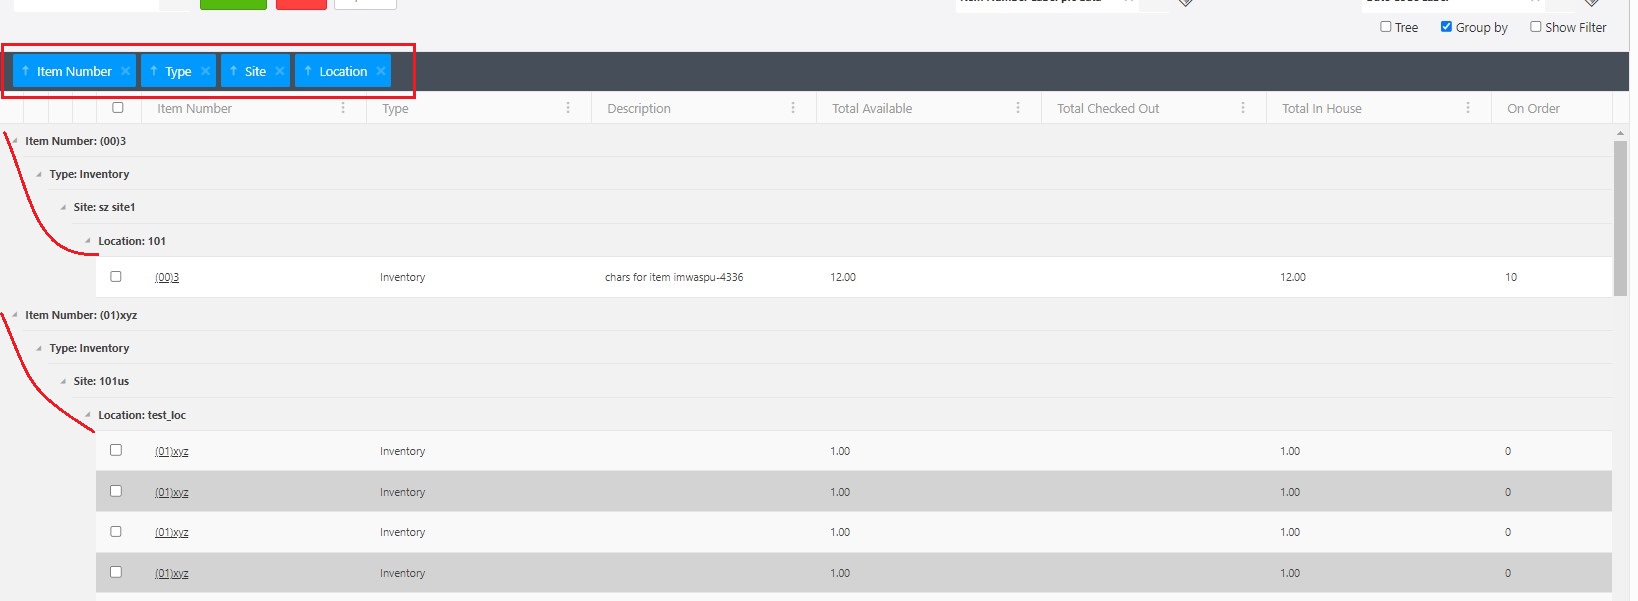
Task: Collapse the Location: 101 group
Action: [x=88, y=241]
